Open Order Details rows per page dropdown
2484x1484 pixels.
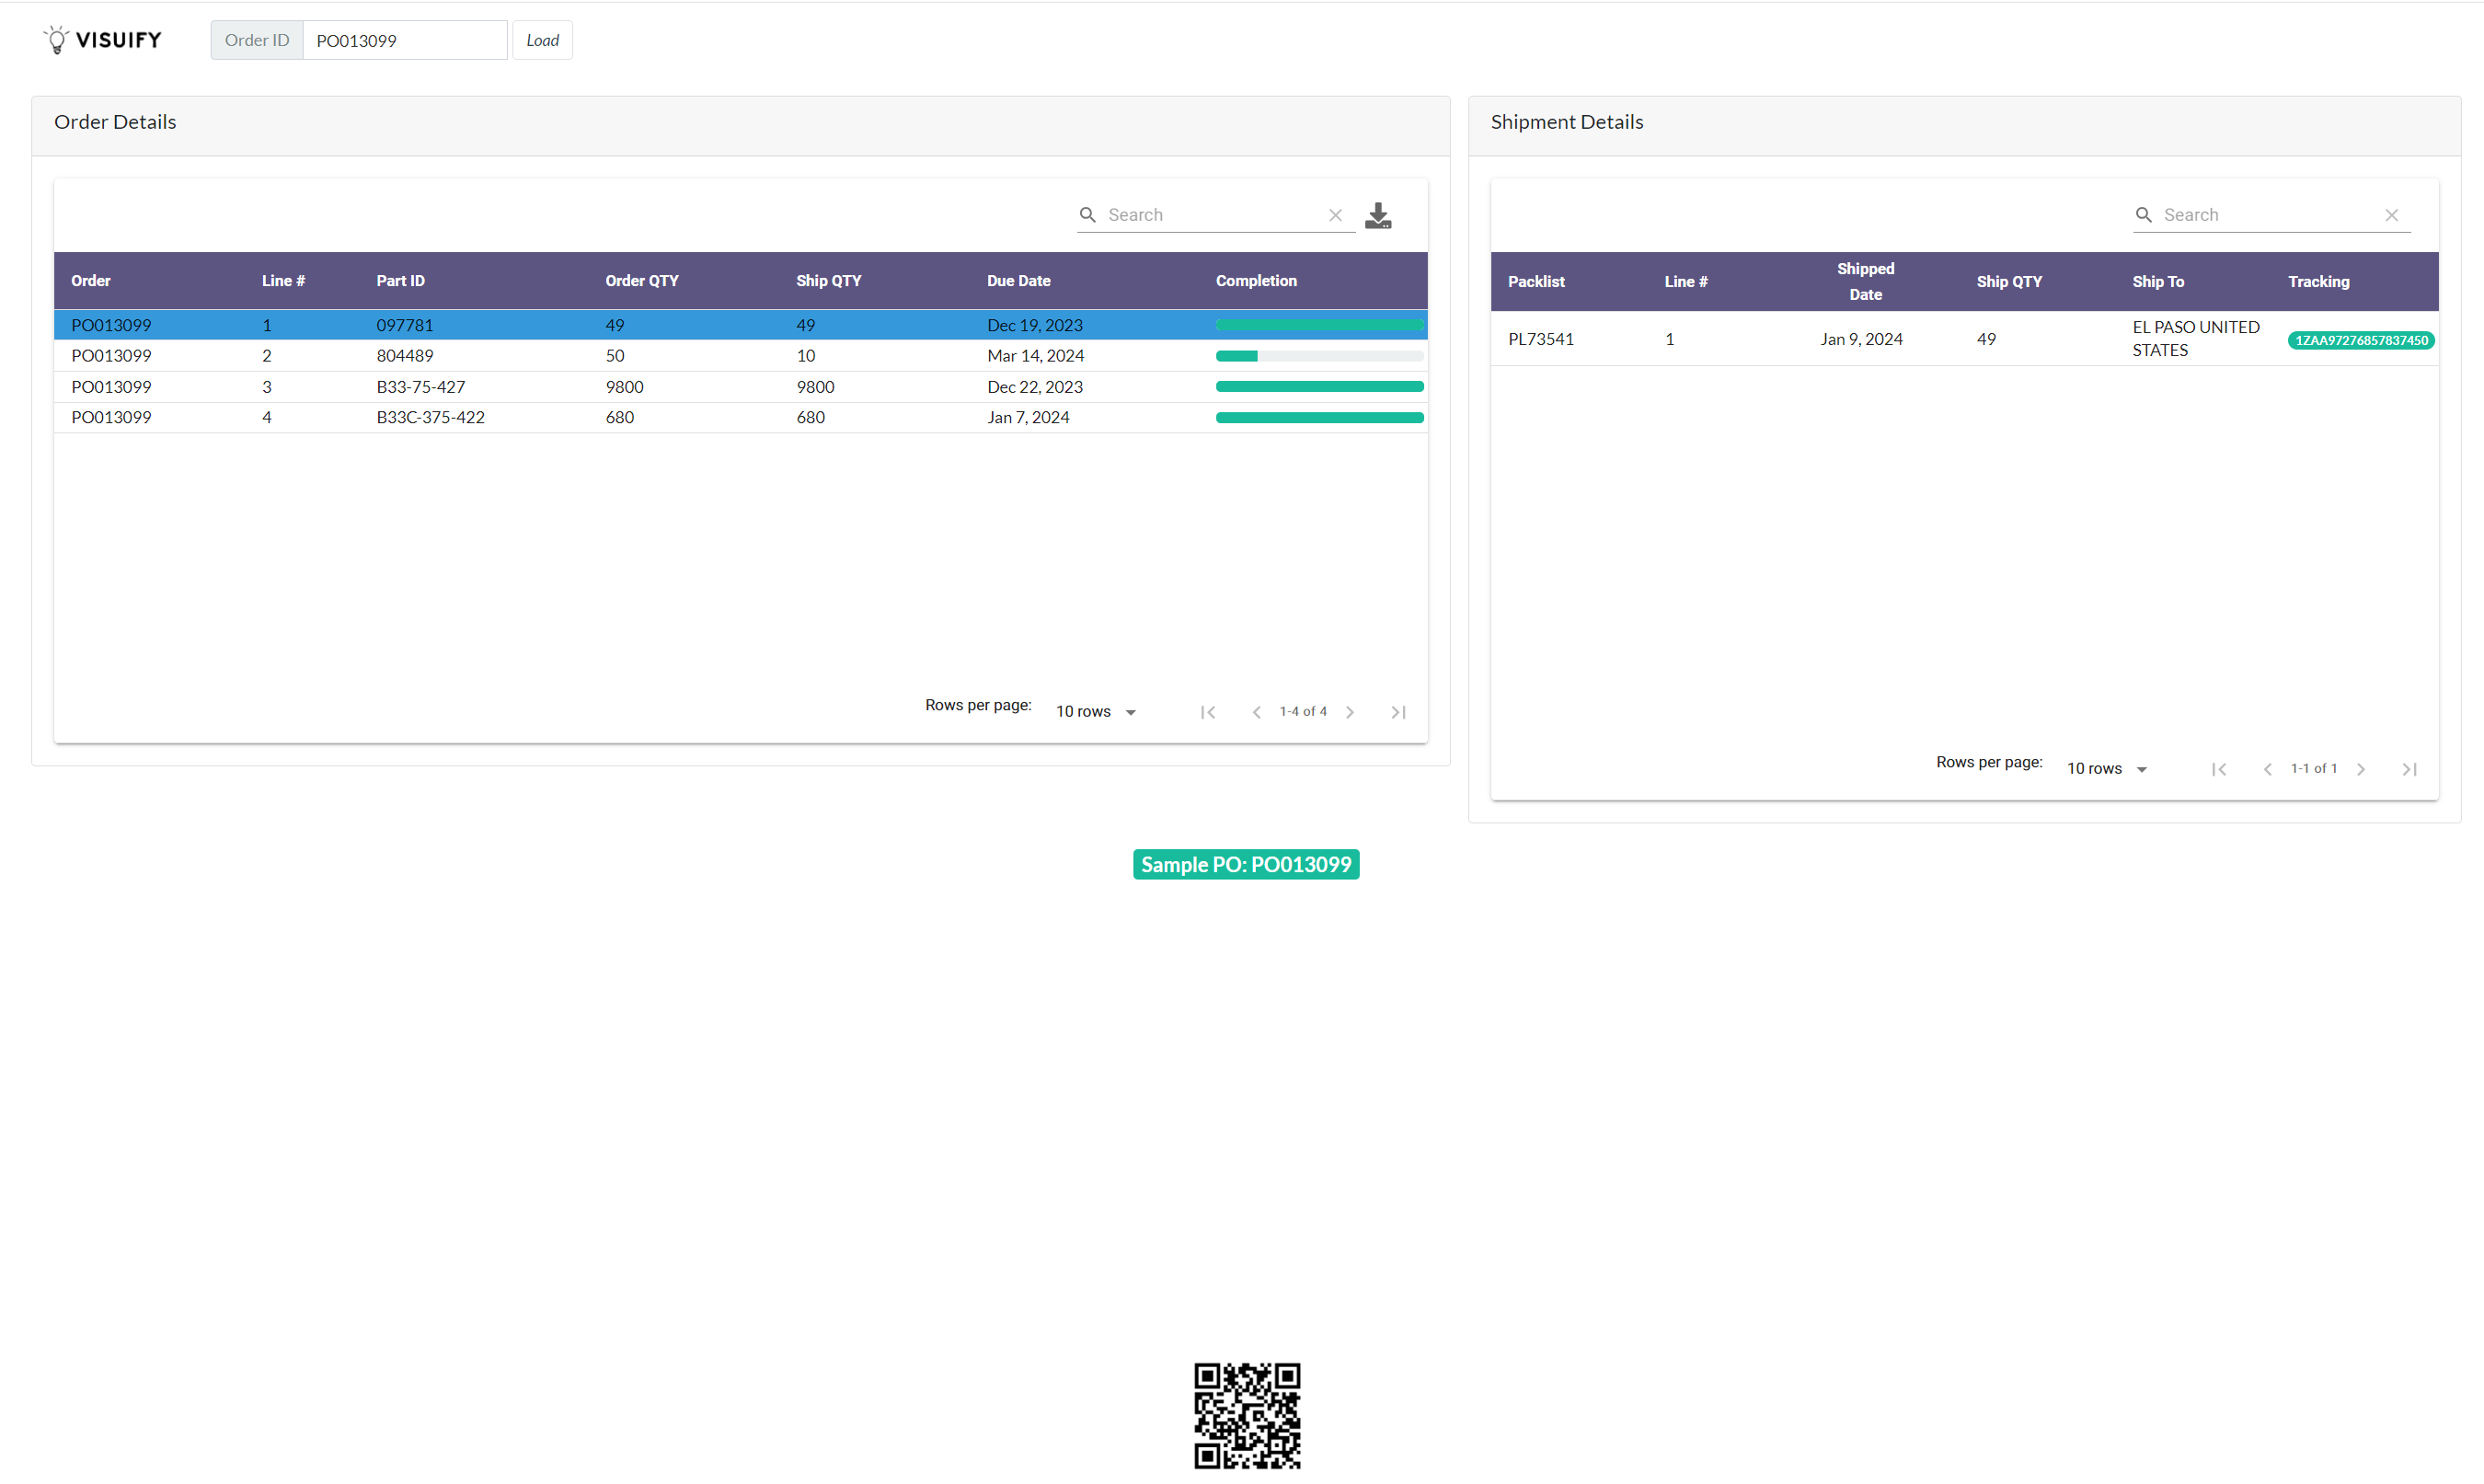click(1096, 712)
